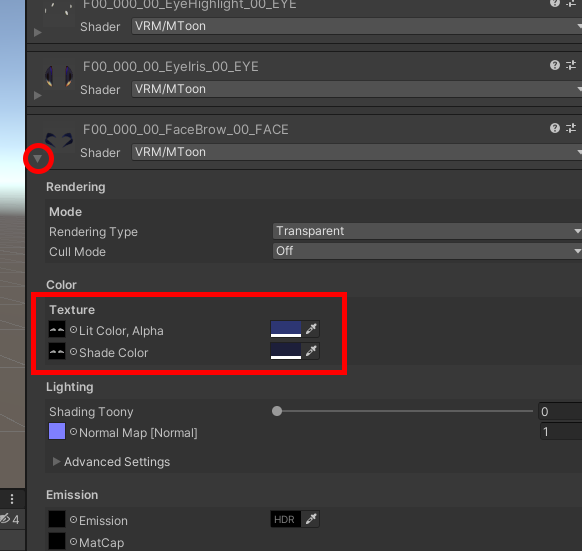
Task: Open FaceBrow Shader VRM/MToon dropdown
Action: click(357, 152)
